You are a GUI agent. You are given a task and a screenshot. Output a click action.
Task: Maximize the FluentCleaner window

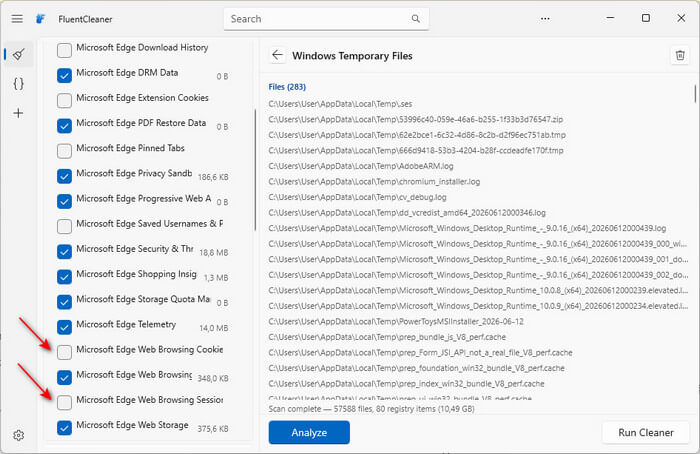click(646, 18)
